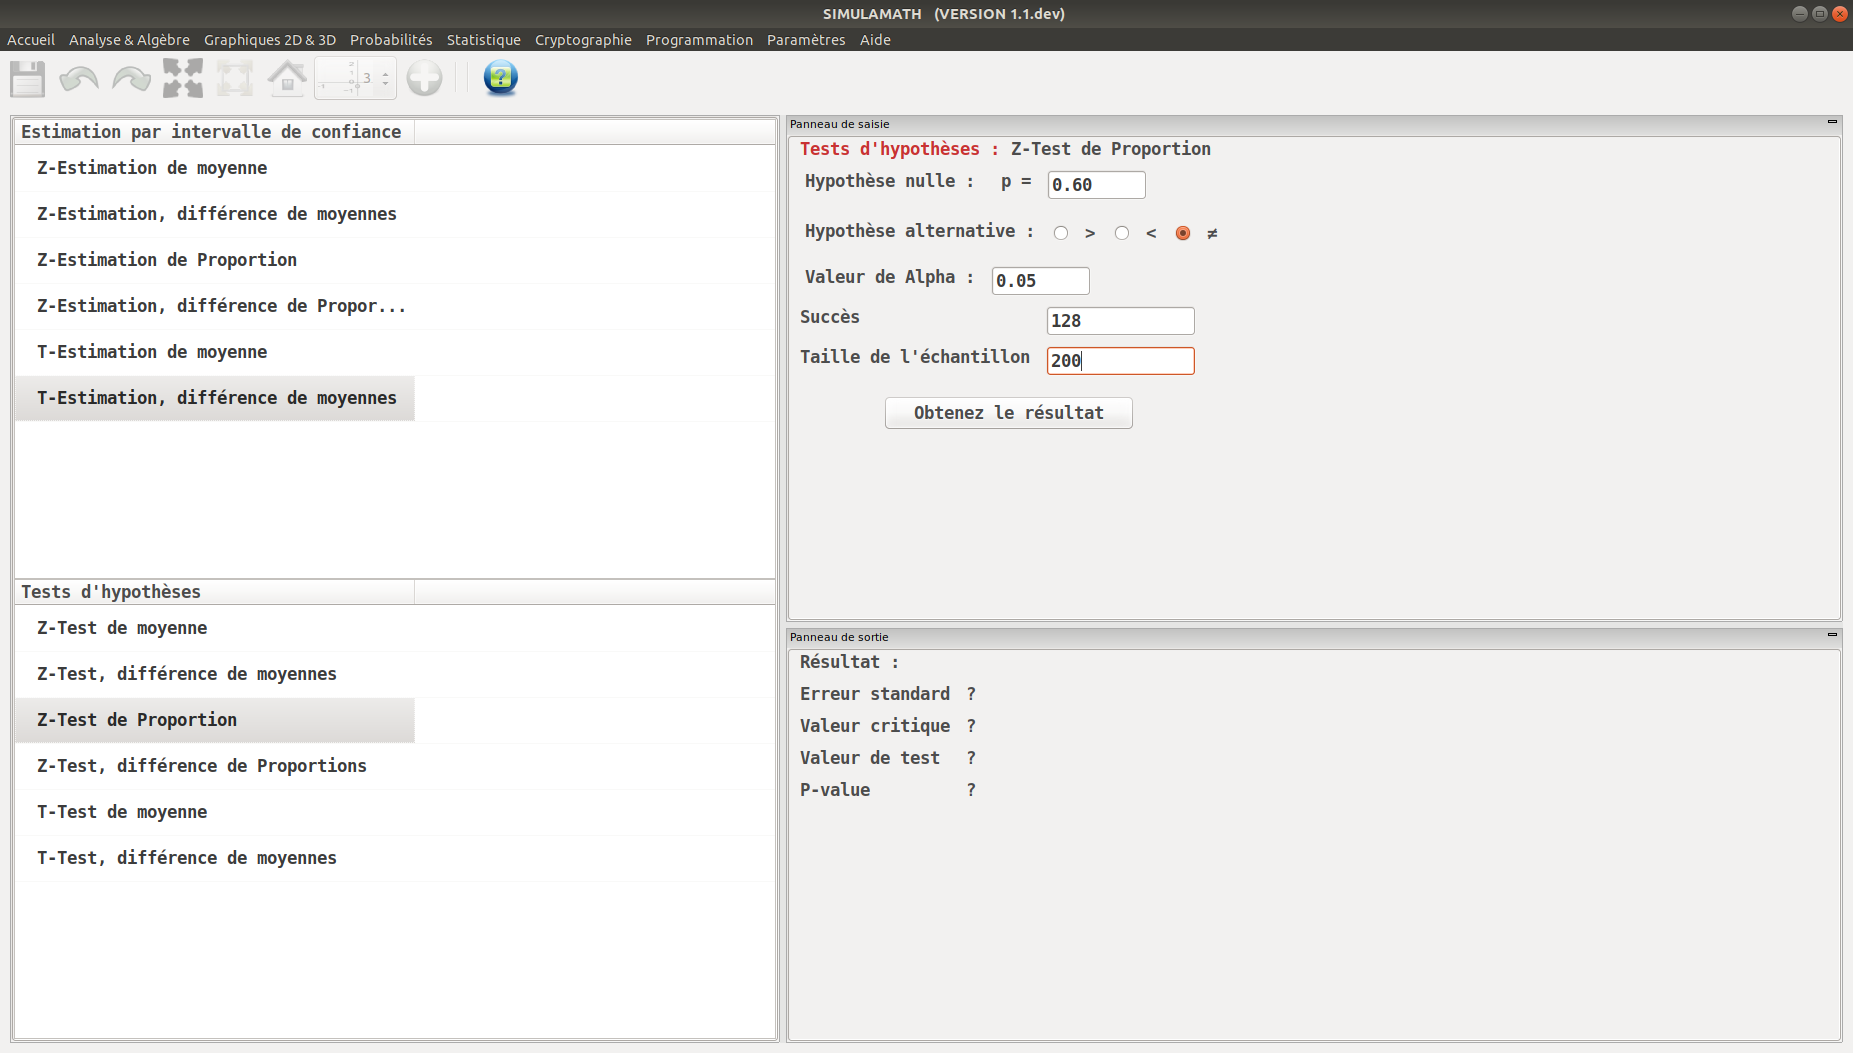The image size is (1853, 1053).
Task: Click the undo arrow icon
Action: 79,78
